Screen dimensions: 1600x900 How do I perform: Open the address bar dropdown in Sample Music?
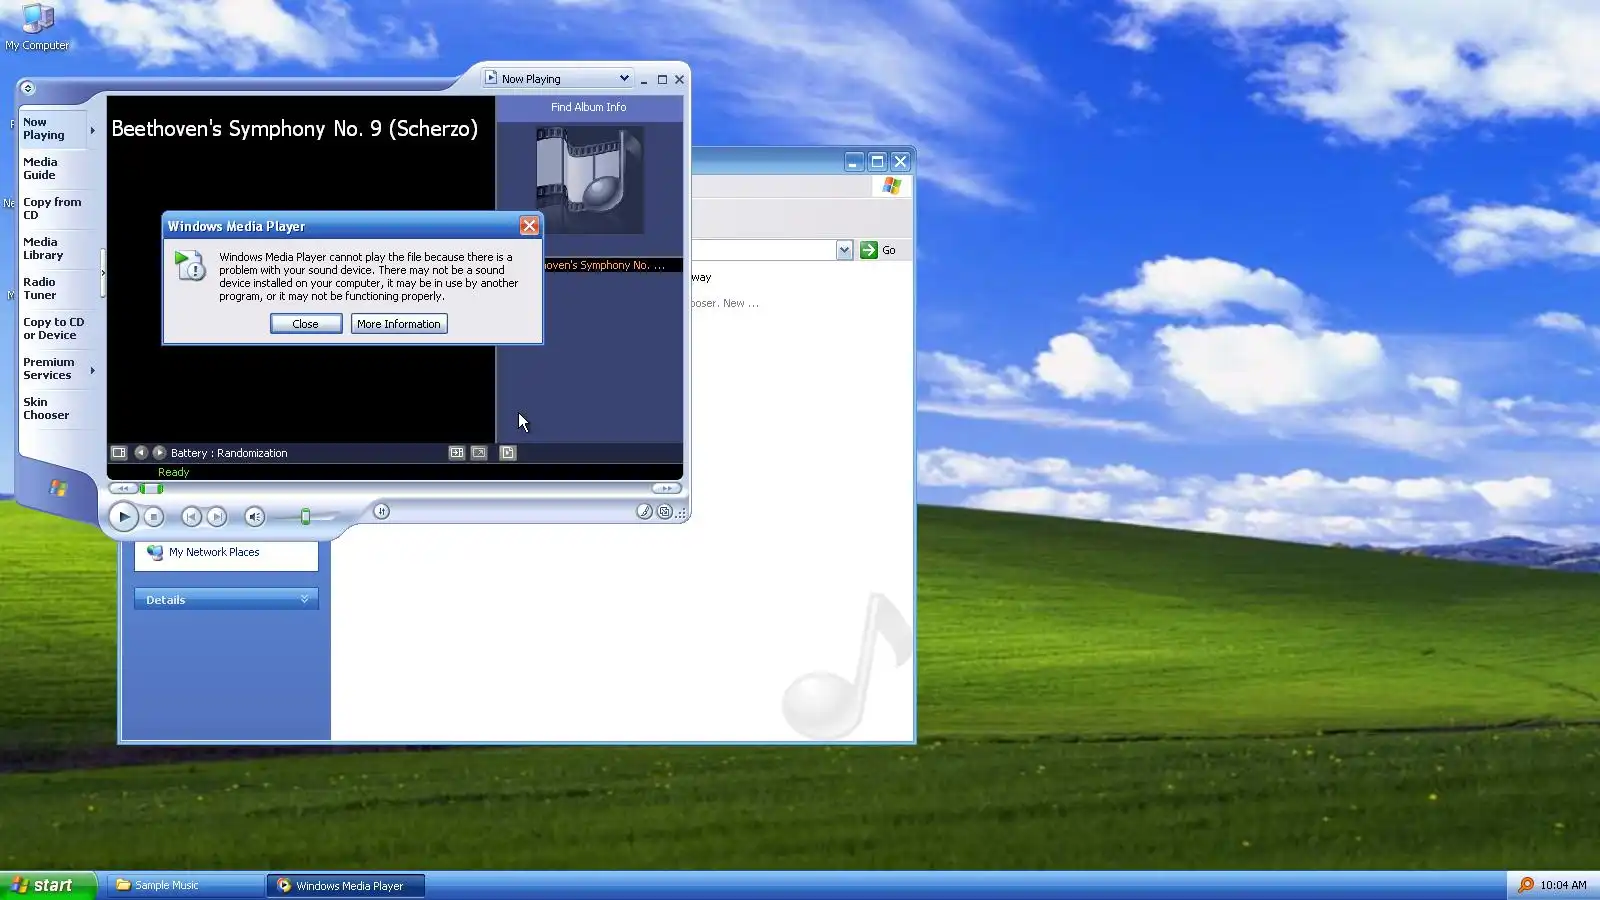pos(844,250)
